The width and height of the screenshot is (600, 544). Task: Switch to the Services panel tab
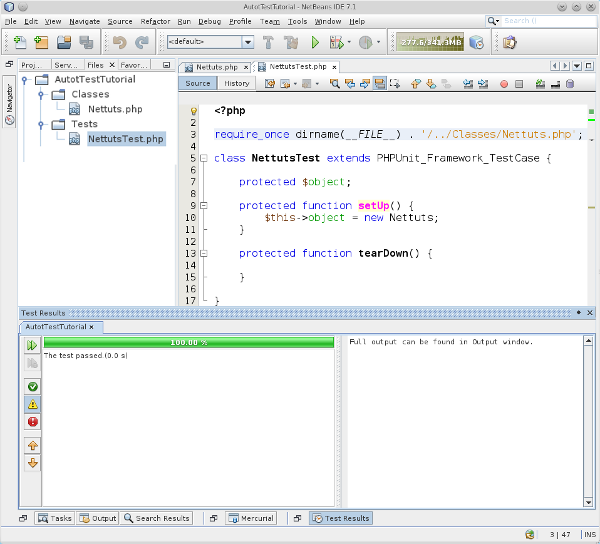[x=66, y=65]
